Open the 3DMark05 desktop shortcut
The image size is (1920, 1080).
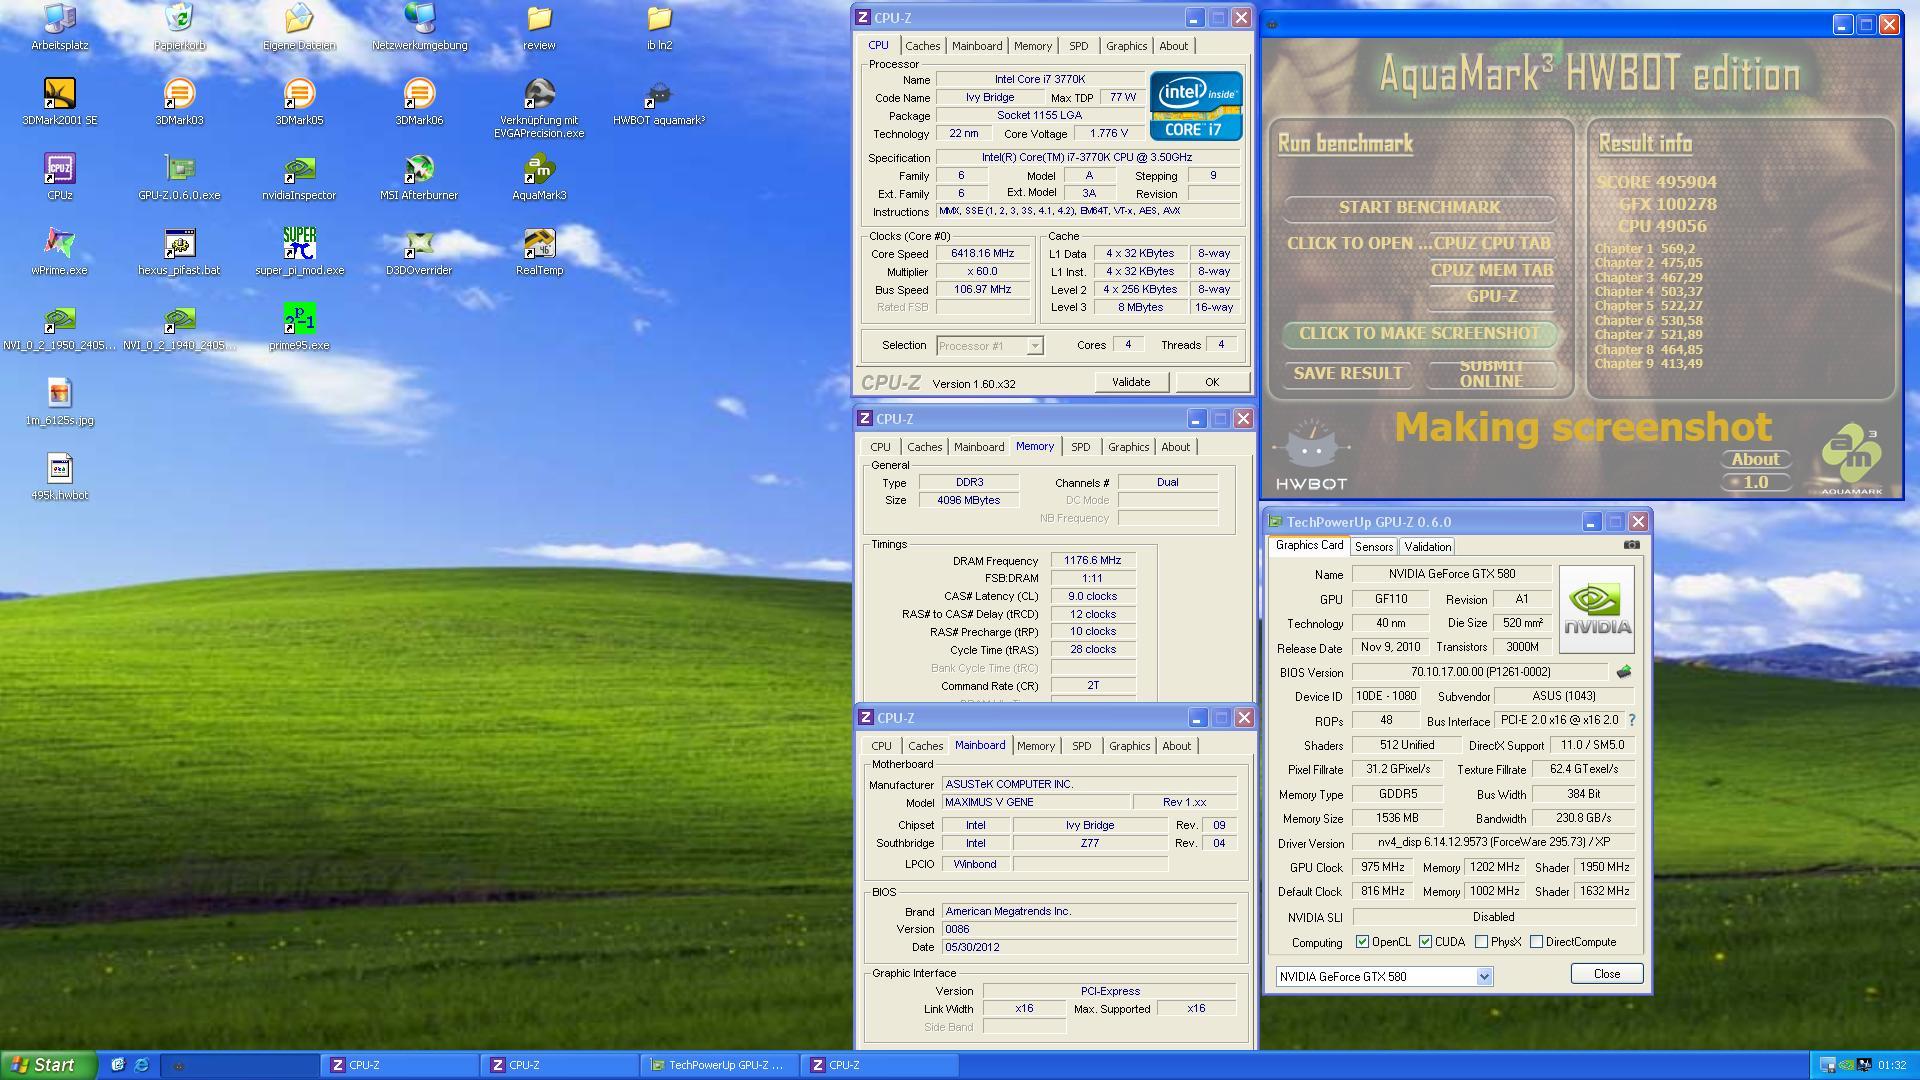[299, 100]
